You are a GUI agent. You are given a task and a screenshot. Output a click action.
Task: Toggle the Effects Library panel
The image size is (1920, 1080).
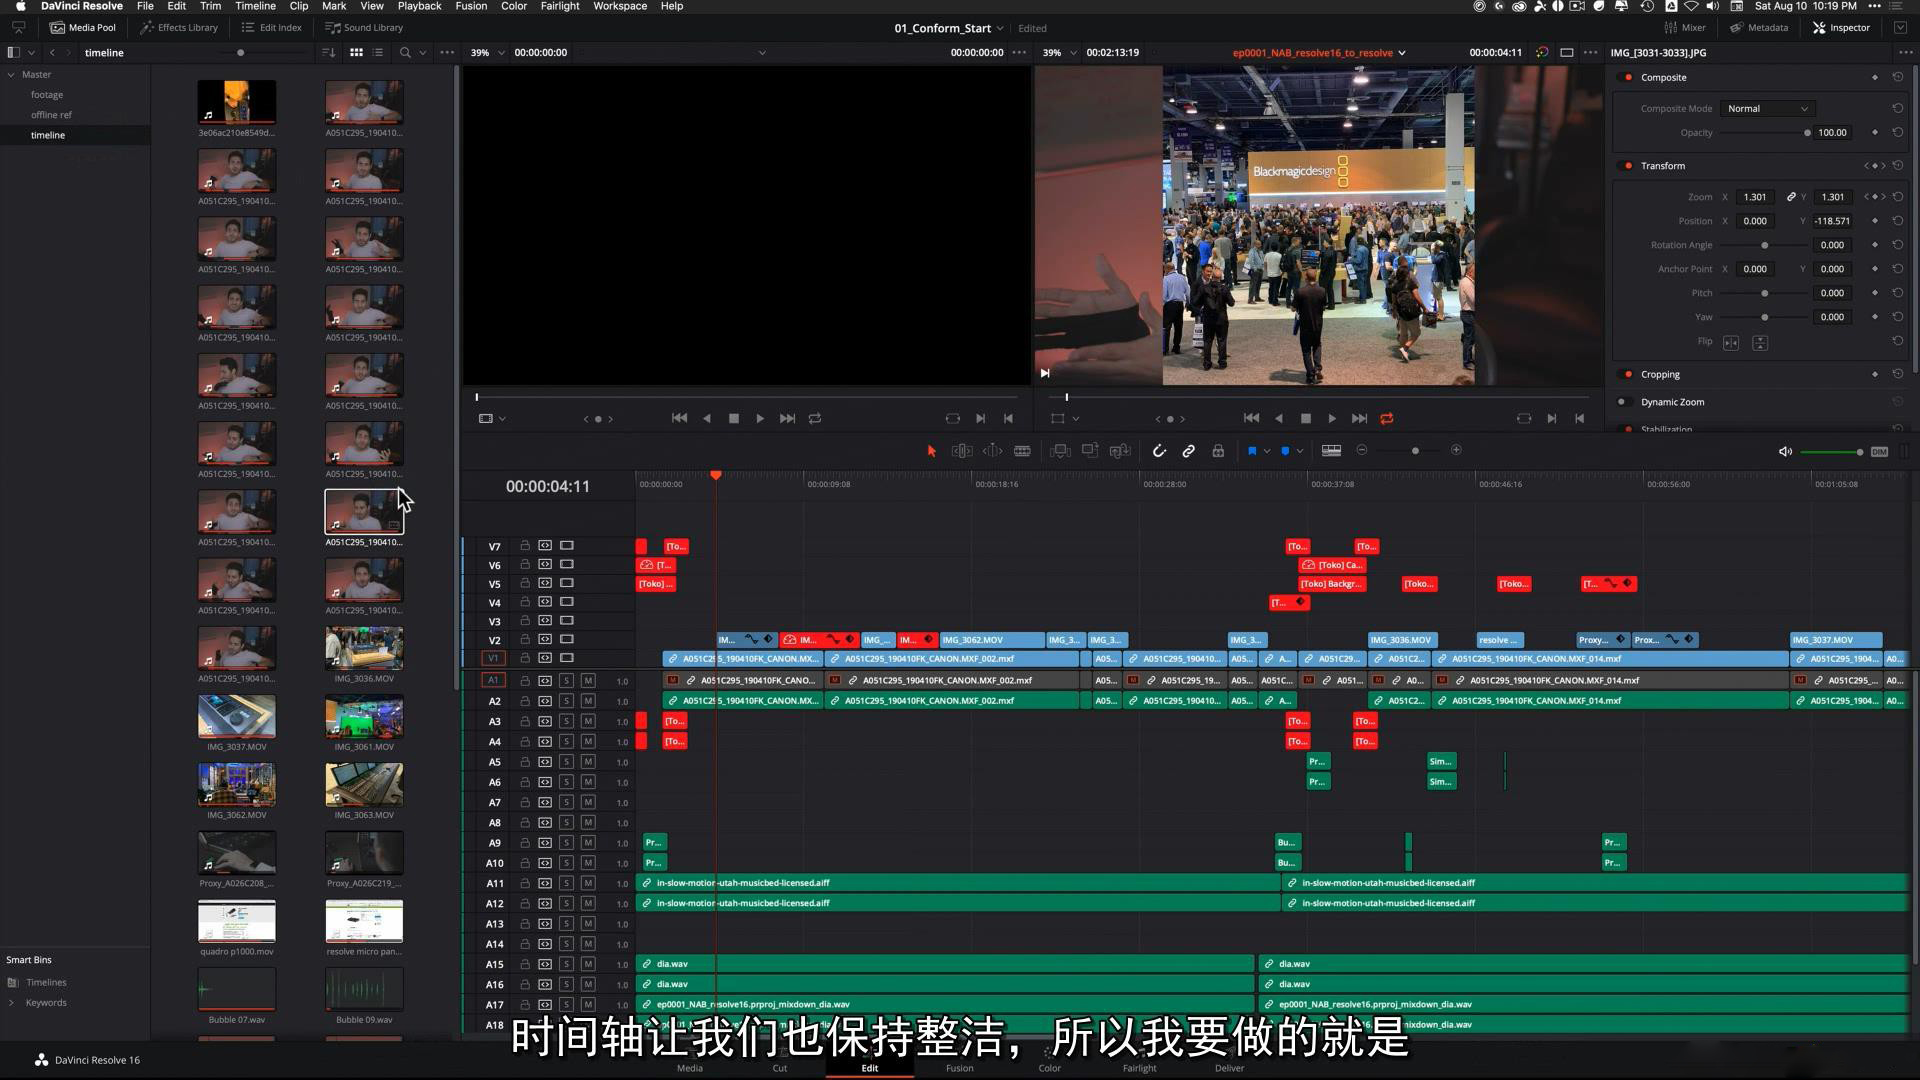click(179, 28)
